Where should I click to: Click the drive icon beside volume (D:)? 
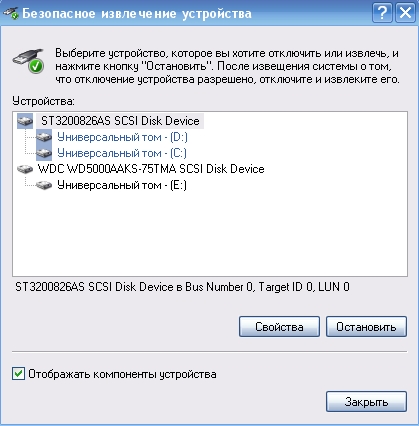coord(44,137)
